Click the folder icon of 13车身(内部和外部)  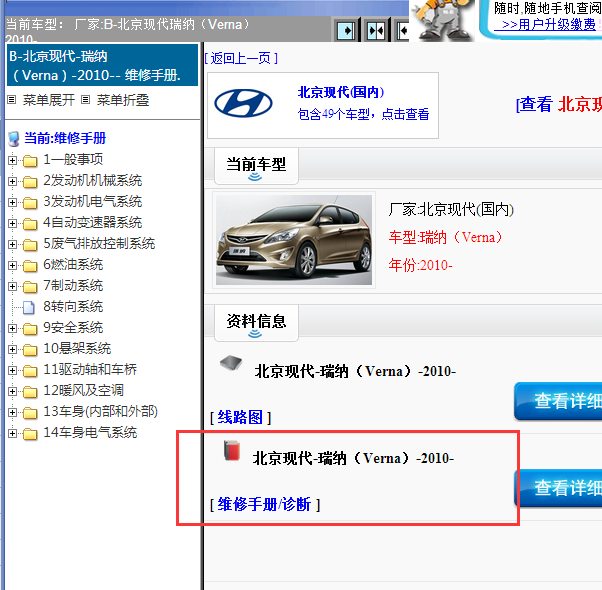coord(30,413)
